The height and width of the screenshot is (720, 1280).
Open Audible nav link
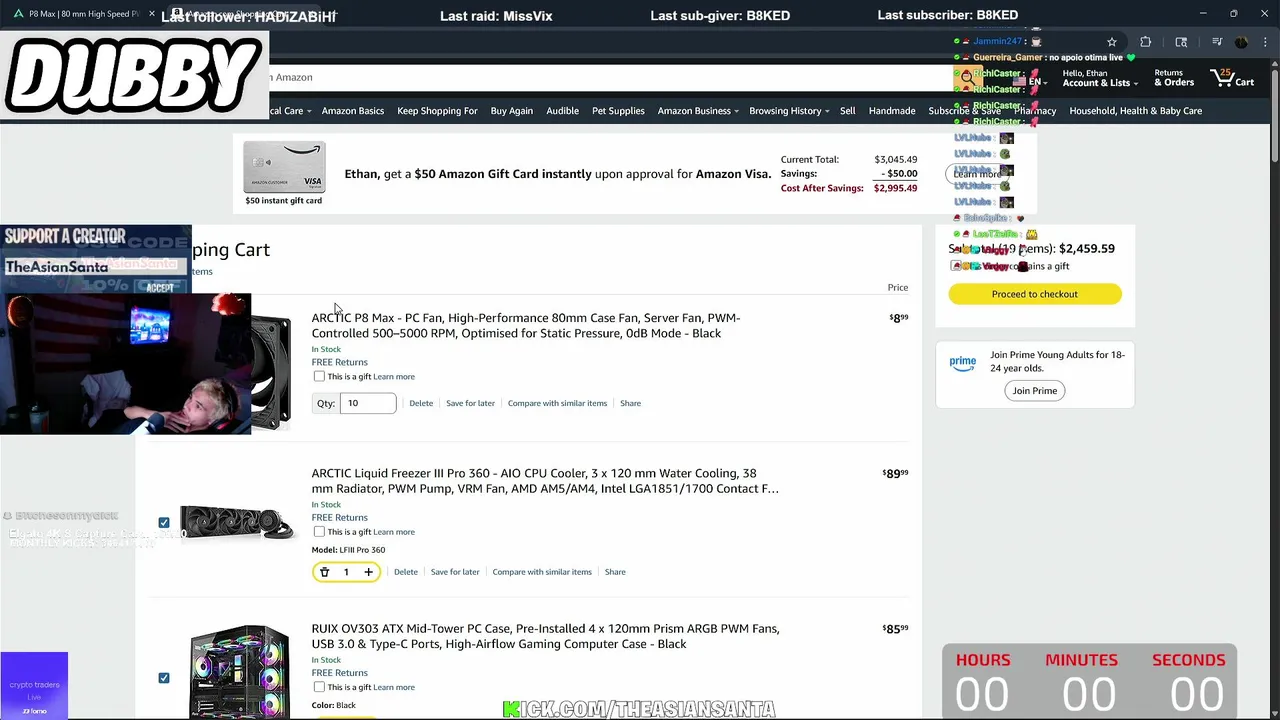[562, 111]
